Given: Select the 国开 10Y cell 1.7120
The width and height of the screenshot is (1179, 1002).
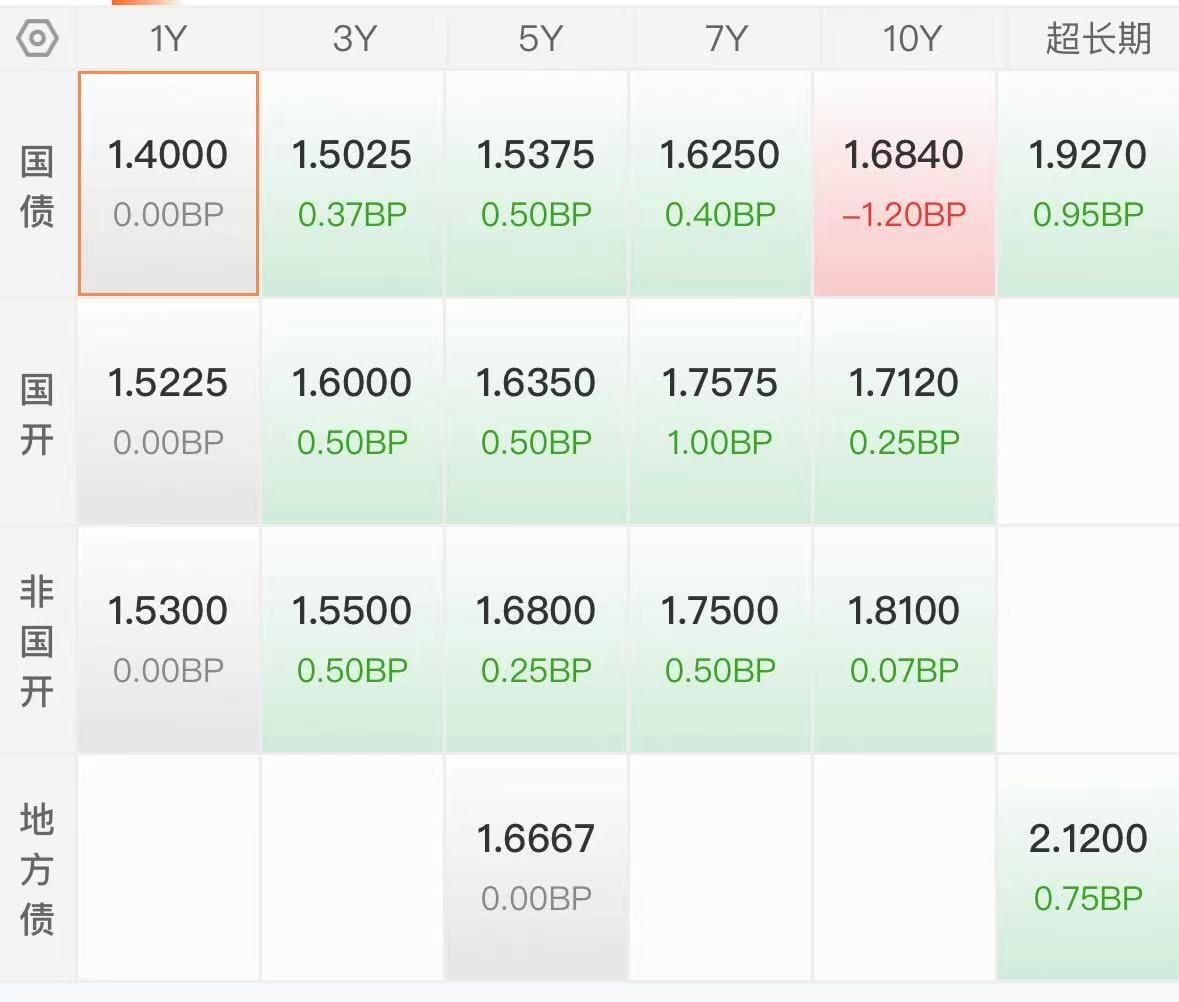Looking at the screenshot, I should pos(905,411).
